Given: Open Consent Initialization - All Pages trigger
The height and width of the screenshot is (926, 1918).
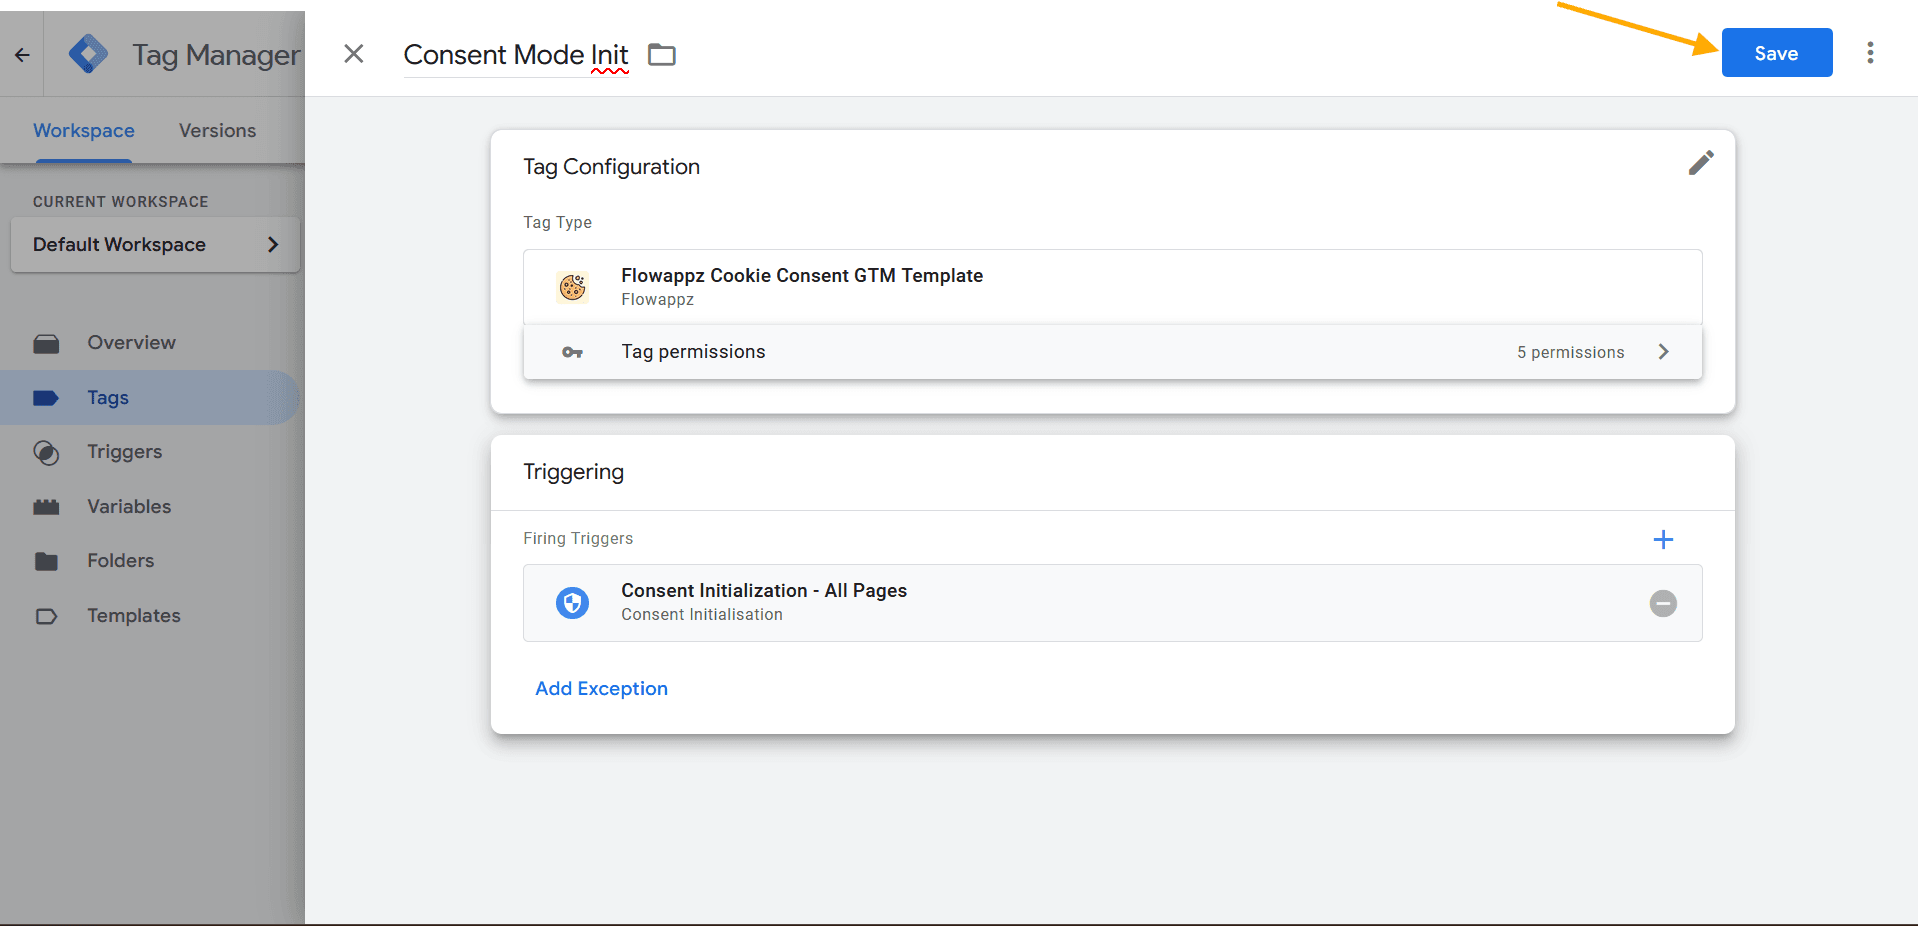Looking at the screenshot, I should coord(1112,603).
